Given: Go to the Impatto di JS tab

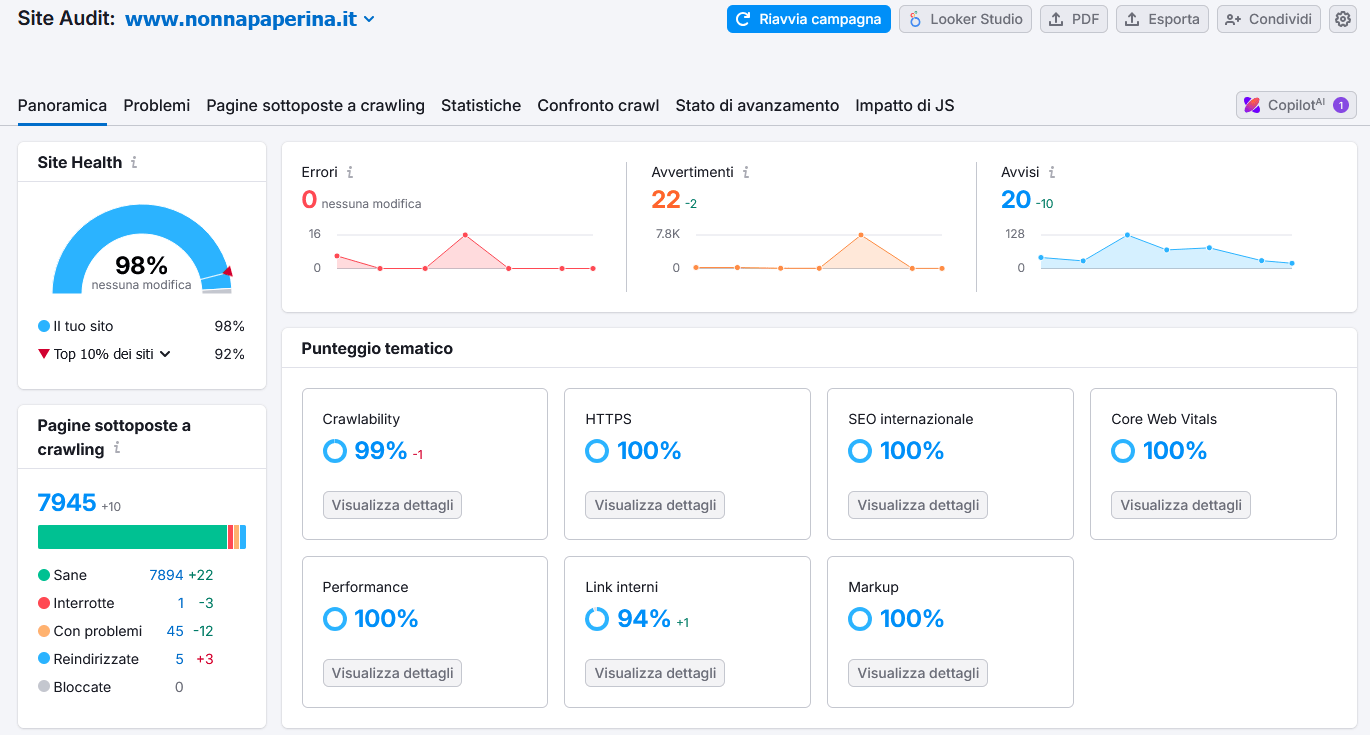Looking at the screenshot, I should (904, 105).
